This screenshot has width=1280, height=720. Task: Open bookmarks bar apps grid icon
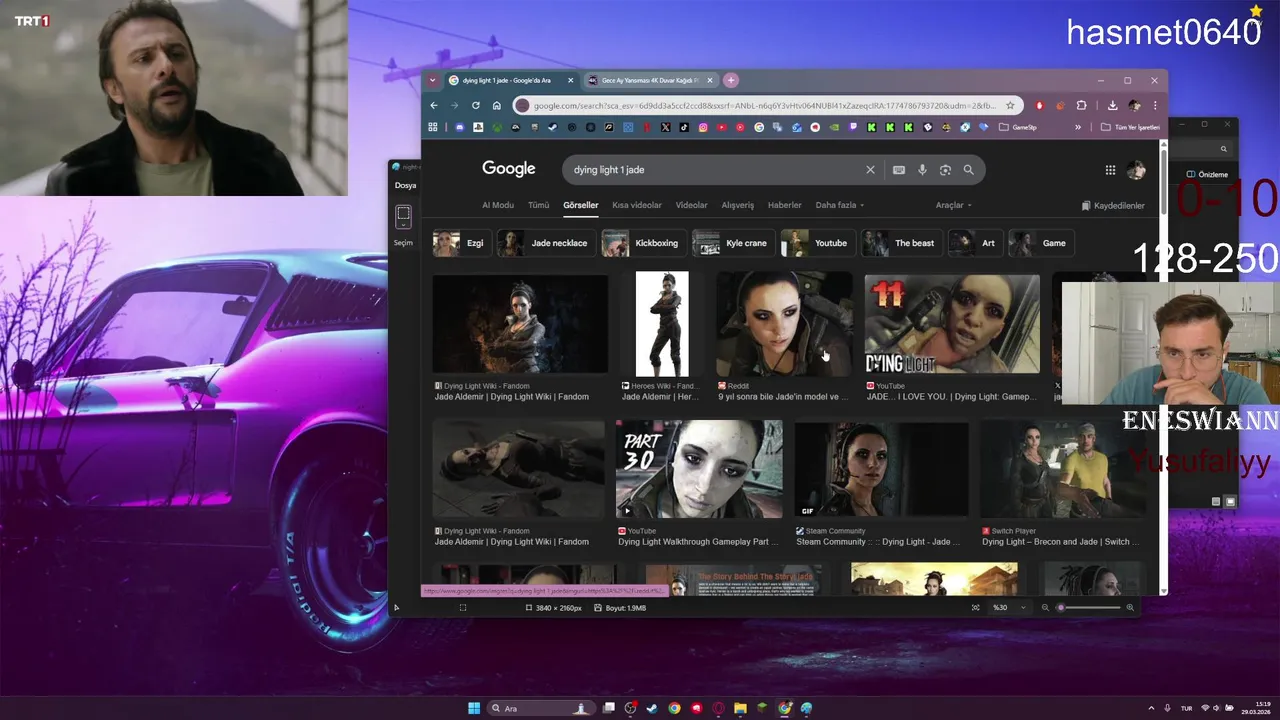tap(433, 127)
